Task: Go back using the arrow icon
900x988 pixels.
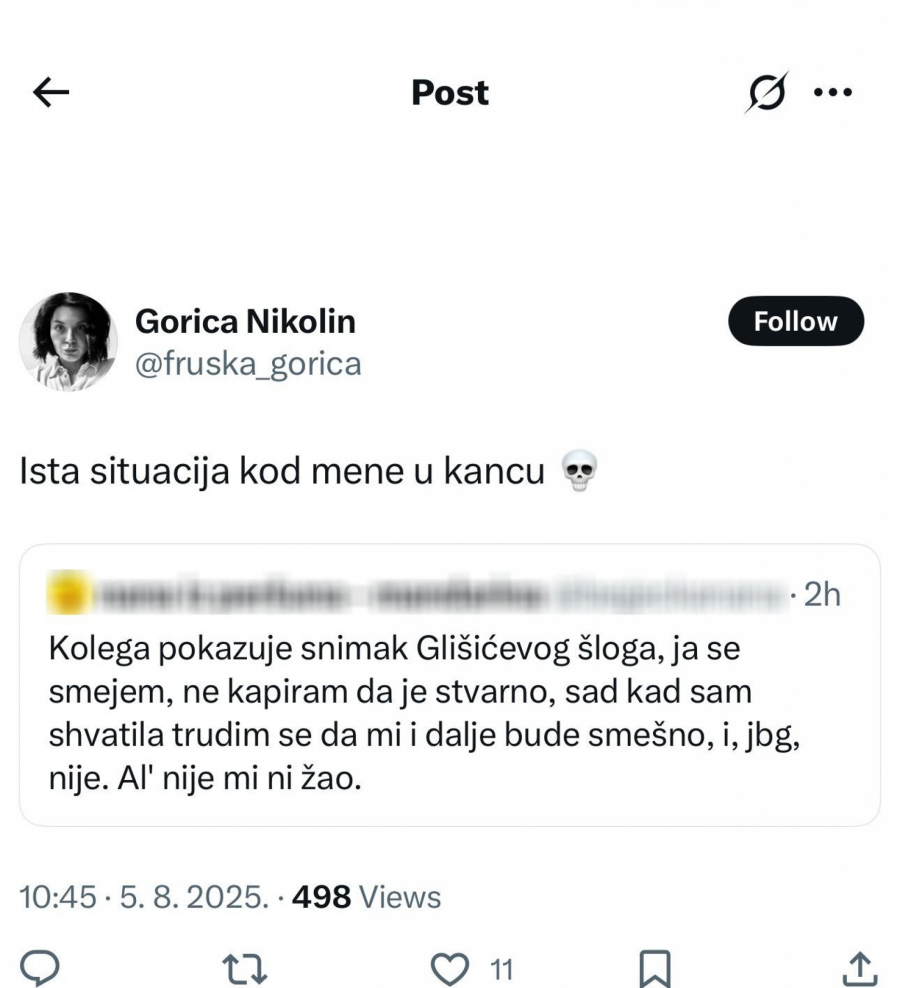Action: point(48,91)
